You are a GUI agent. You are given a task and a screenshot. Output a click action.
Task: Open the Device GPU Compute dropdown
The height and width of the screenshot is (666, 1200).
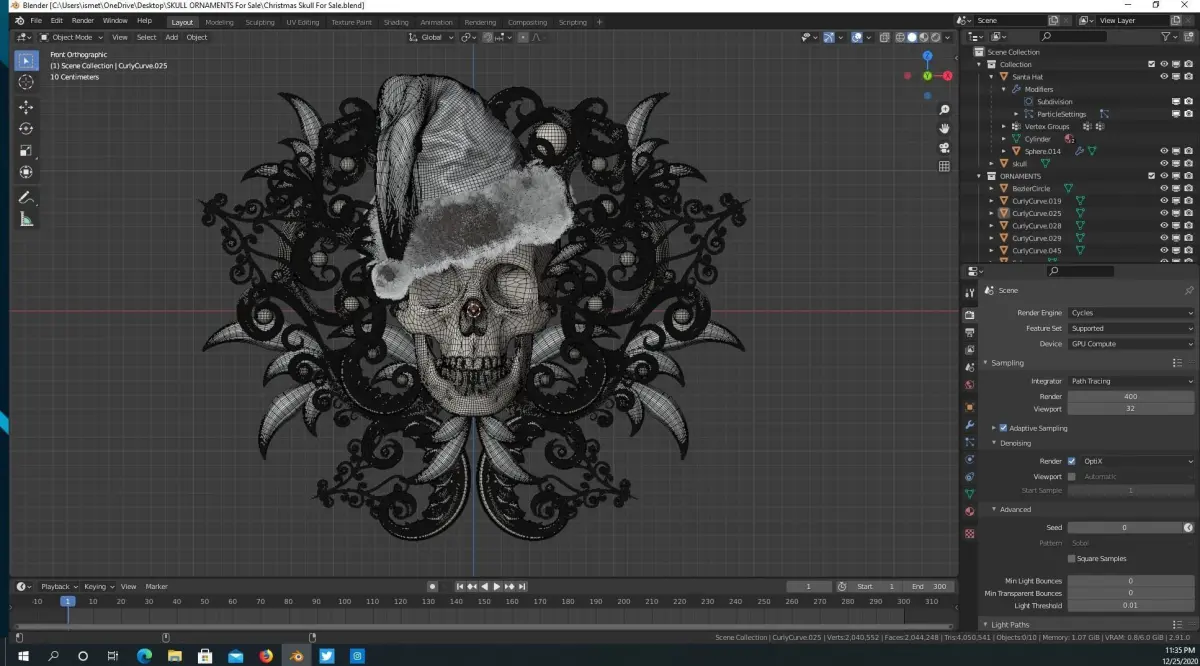pyautogui.click(x=1131, y=344)
